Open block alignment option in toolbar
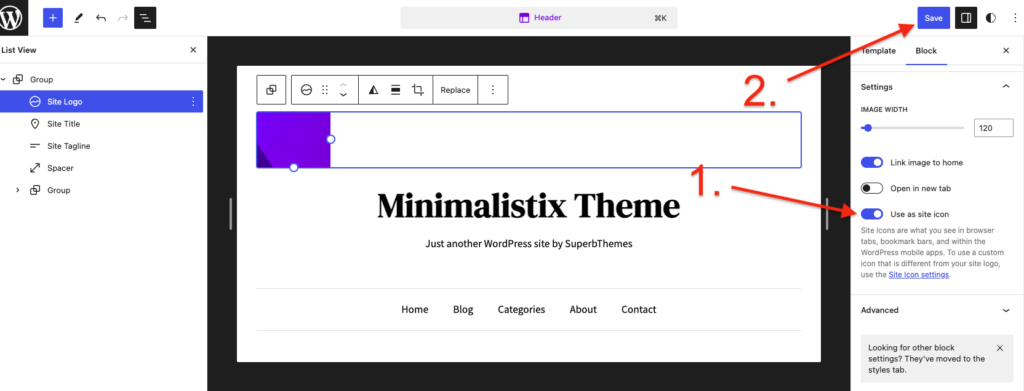1024x391 pixels. coord(395,90)
